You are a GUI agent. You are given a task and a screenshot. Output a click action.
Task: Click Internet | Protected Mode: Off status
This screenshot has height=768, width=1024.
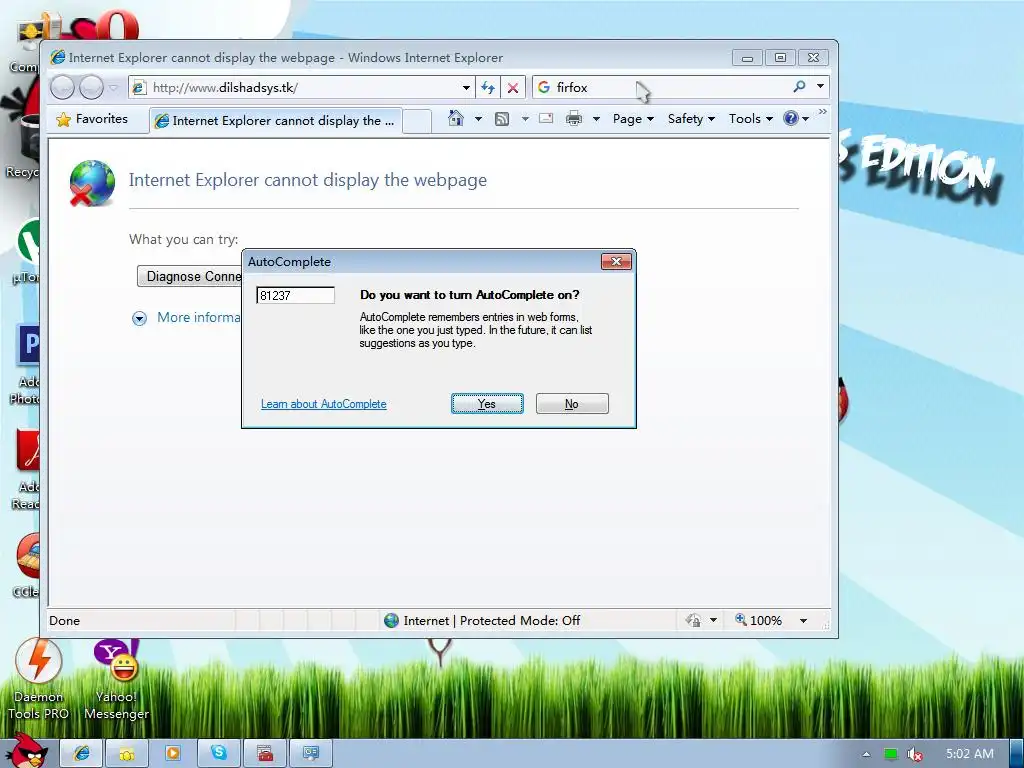click(482, 620)
